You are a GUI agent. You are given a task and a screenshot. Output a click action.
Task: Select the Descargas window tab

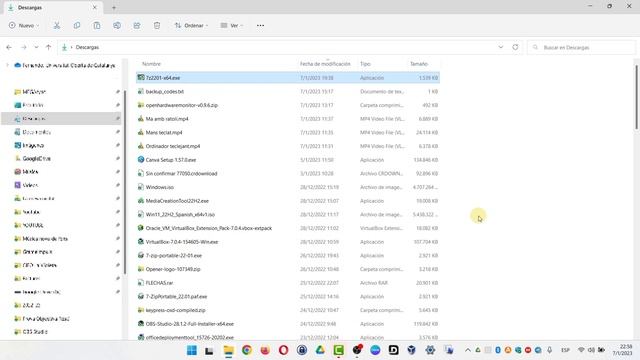click(x=53, y=7)
